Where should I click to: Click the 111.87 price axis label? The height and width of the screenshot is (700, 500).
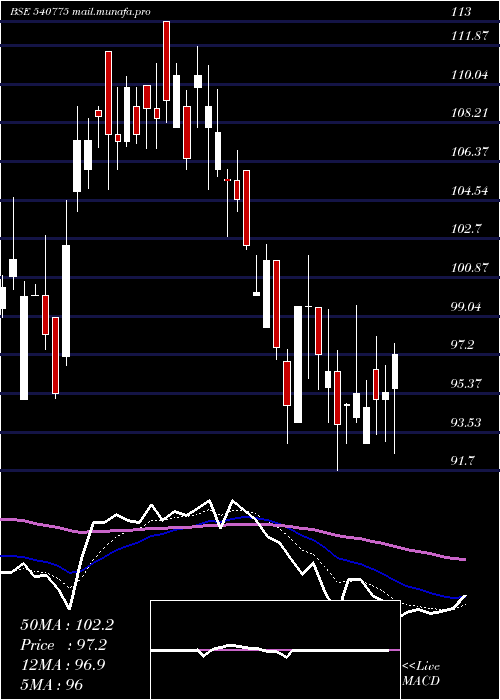tap(470, 37)
